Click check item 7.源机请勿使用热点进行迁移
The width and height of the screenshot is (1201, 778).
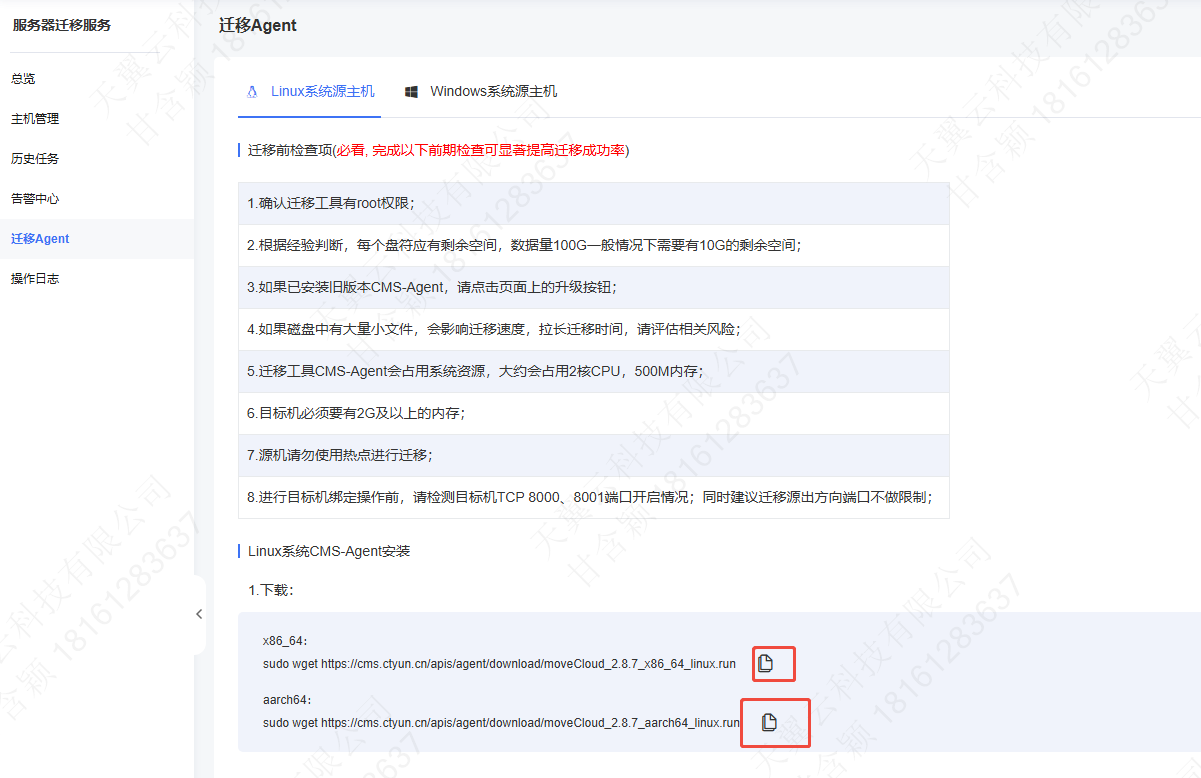(593, 455)
